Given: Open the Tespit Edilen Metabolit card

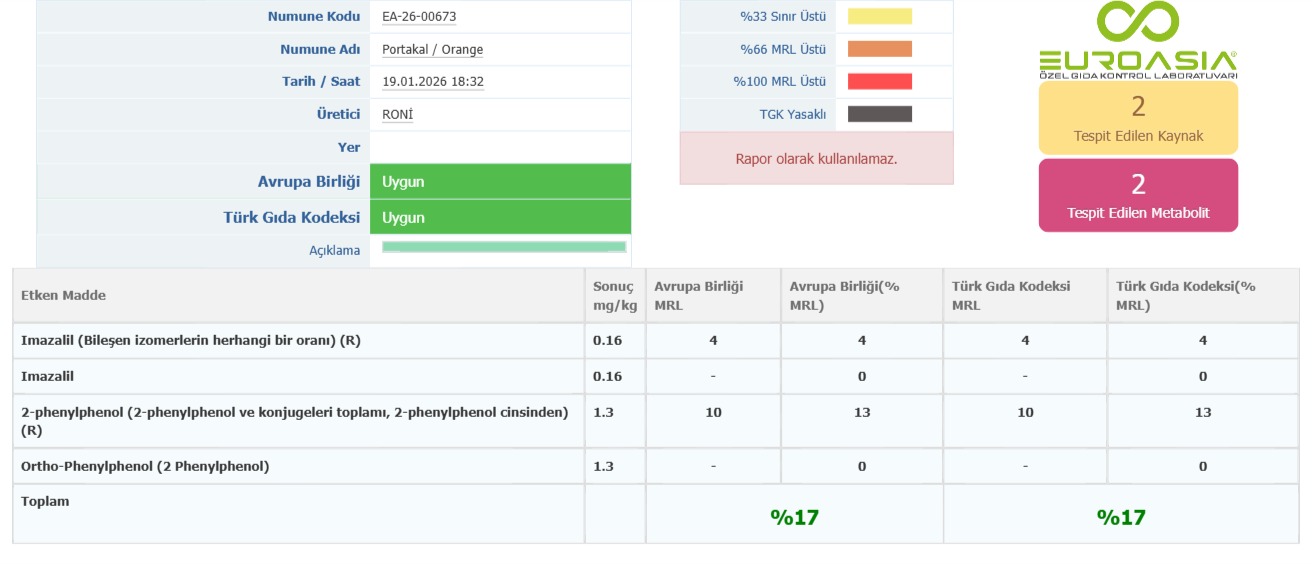Looking at the screenshot, I should 1138,196.
